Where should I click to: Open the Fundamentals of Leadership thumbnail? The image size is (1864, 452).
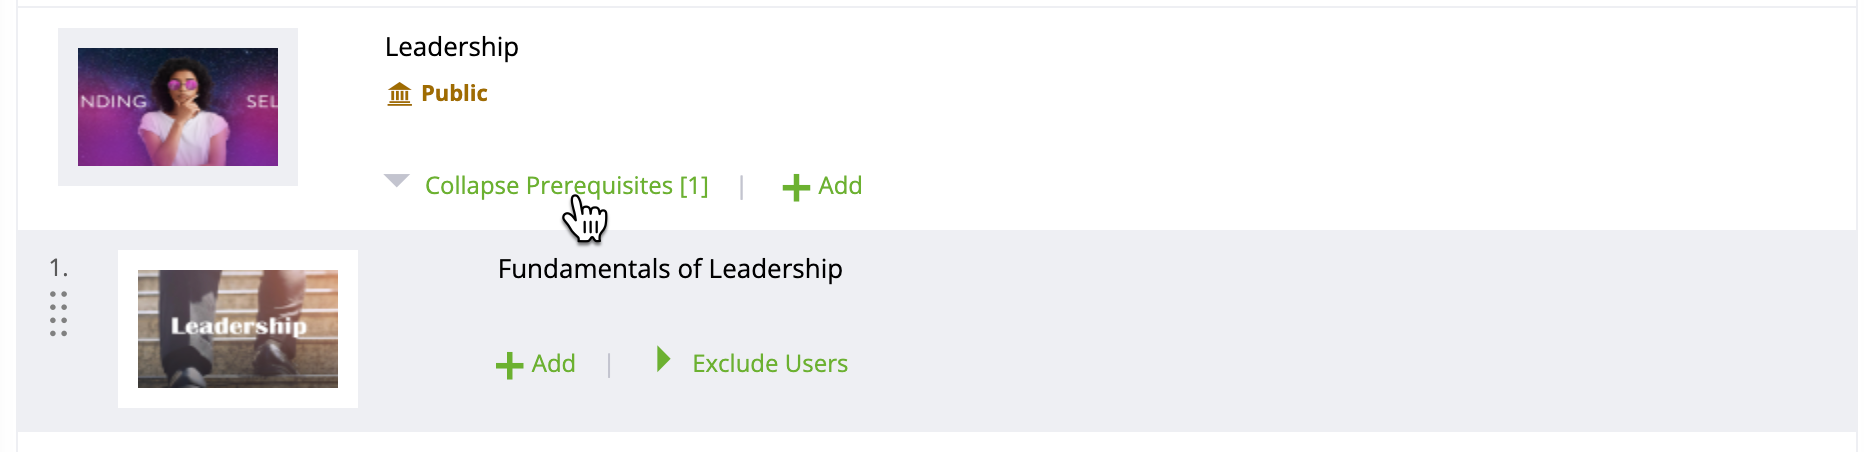pyautogui.click(x=238, y=329)
